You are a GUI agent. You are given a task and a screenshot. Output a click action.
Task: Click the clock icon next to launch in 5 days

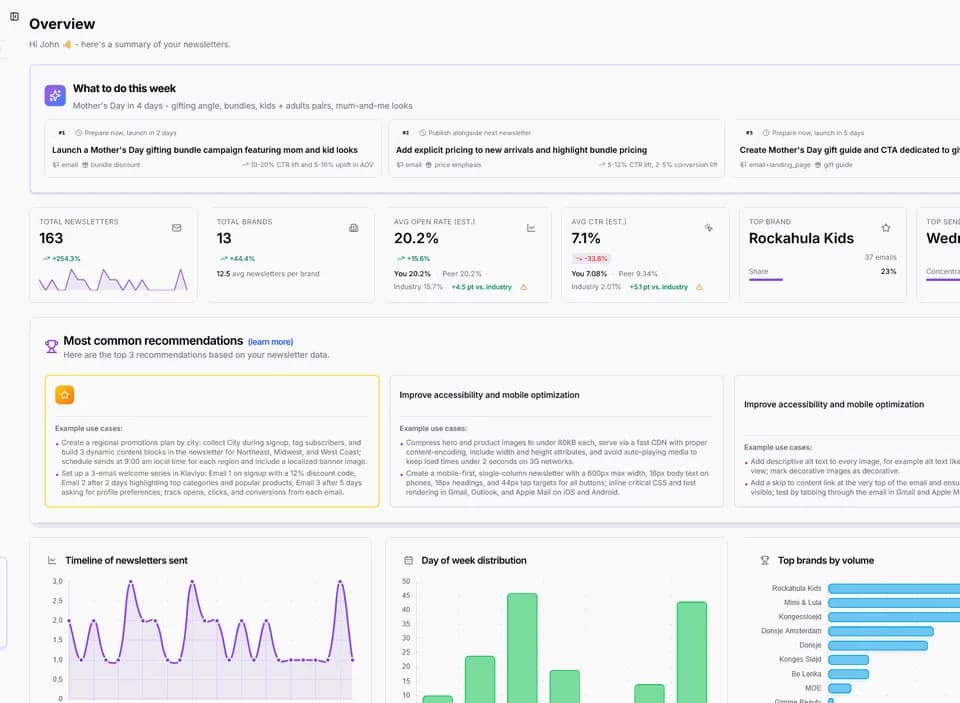766,133
